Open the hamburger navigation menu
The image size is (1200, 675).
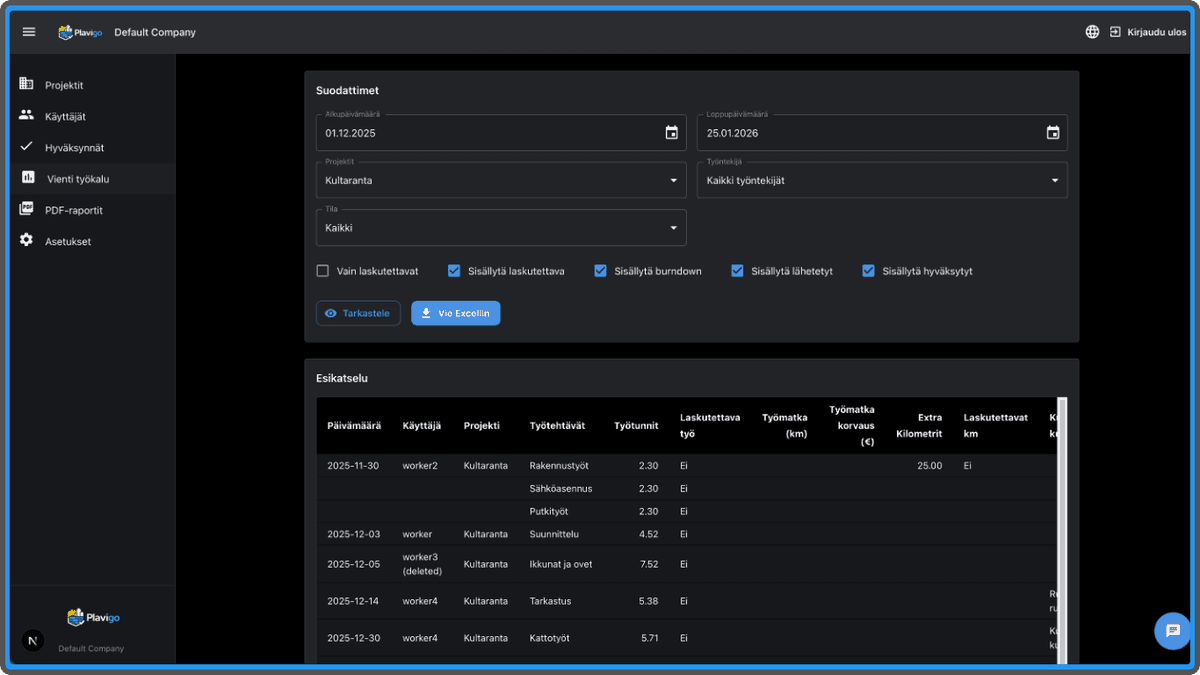29,32
